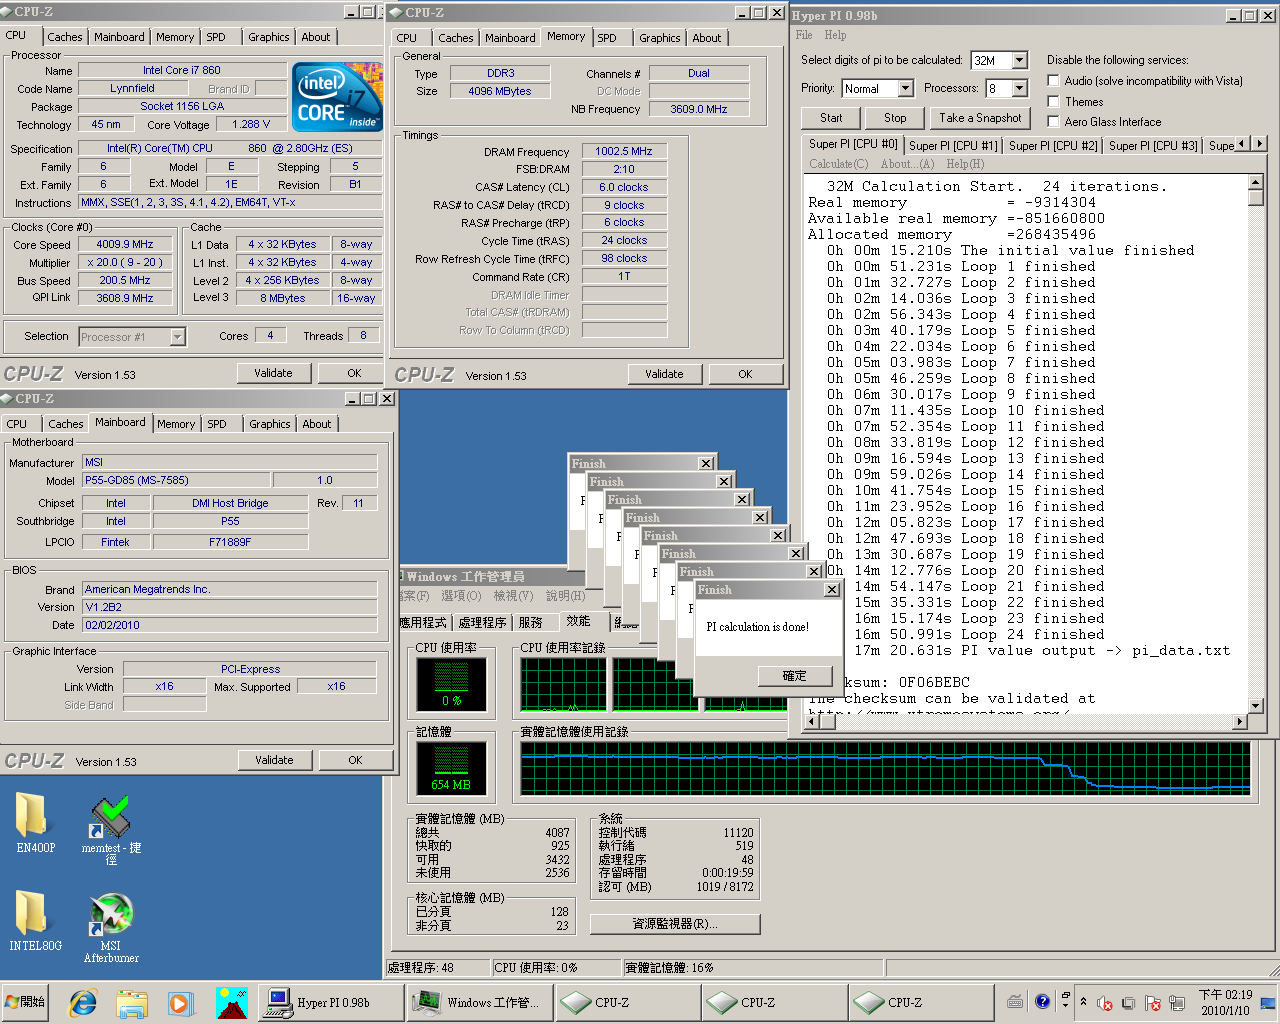Screen dimensions: 1280x1024
Task: Click Validate in the top-left CPU-Z window
Action: tap(273, 373)
